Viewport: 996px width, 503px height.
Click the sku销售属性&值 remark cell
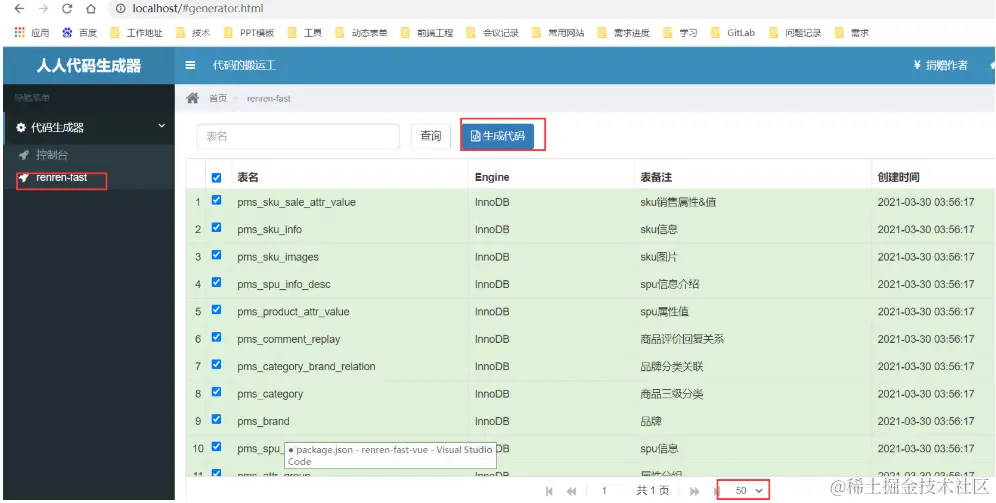(678, 202)
